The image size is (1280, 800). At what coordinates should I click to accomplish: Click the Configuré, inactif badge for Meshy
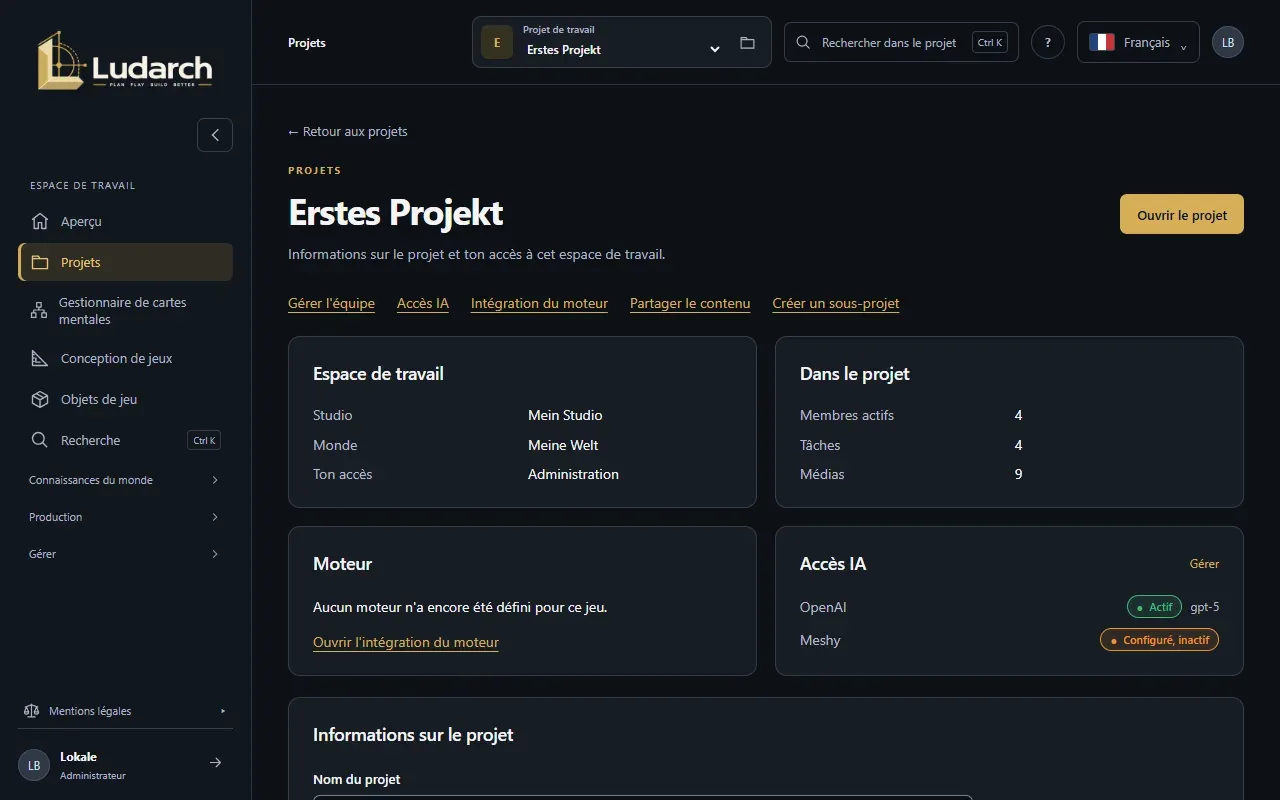point(1159,640)
